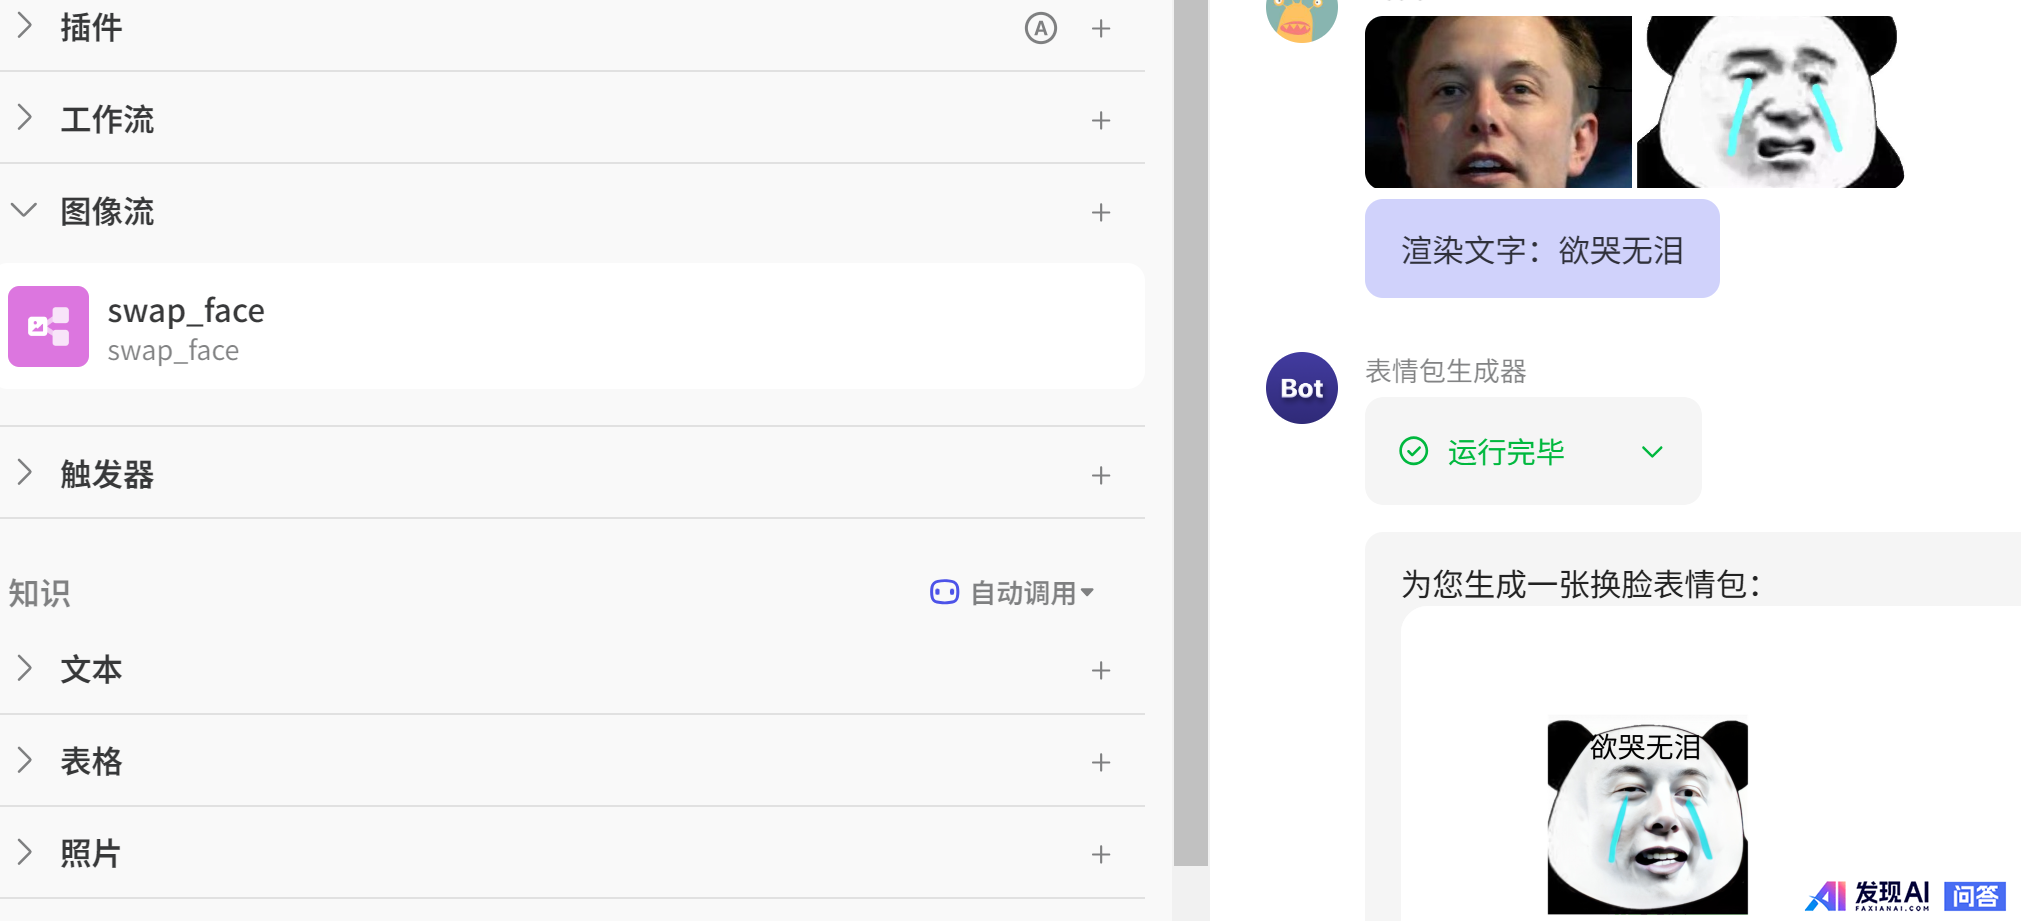
Task: Open the generated 欲哭无泪 meme image
Action: point(1647,815)
